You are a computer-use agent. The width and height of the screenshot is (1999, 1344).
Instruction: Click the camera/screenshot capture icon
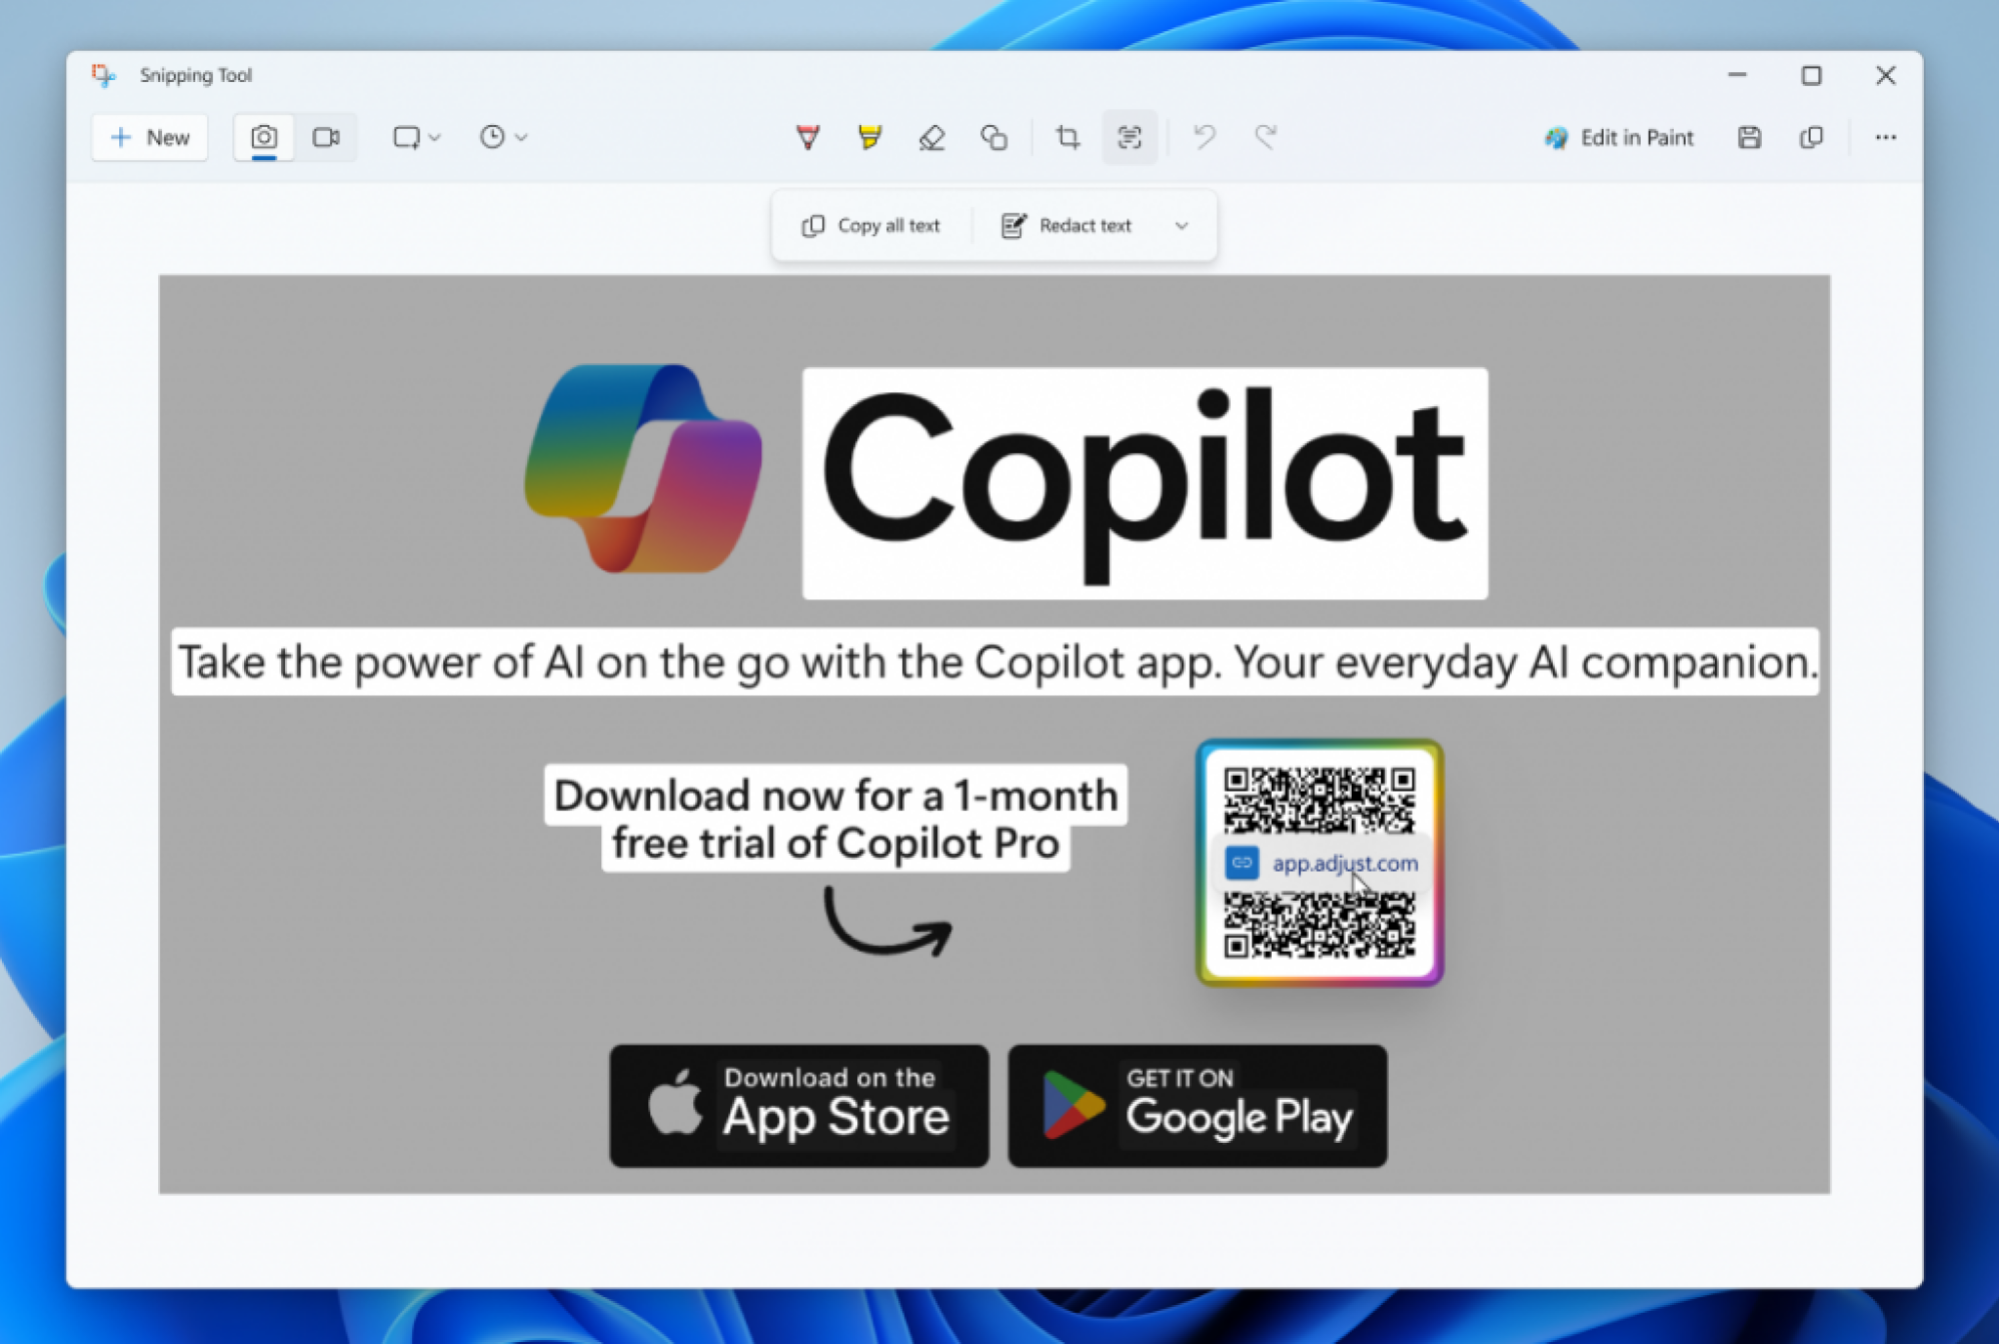tap(262, 136)
